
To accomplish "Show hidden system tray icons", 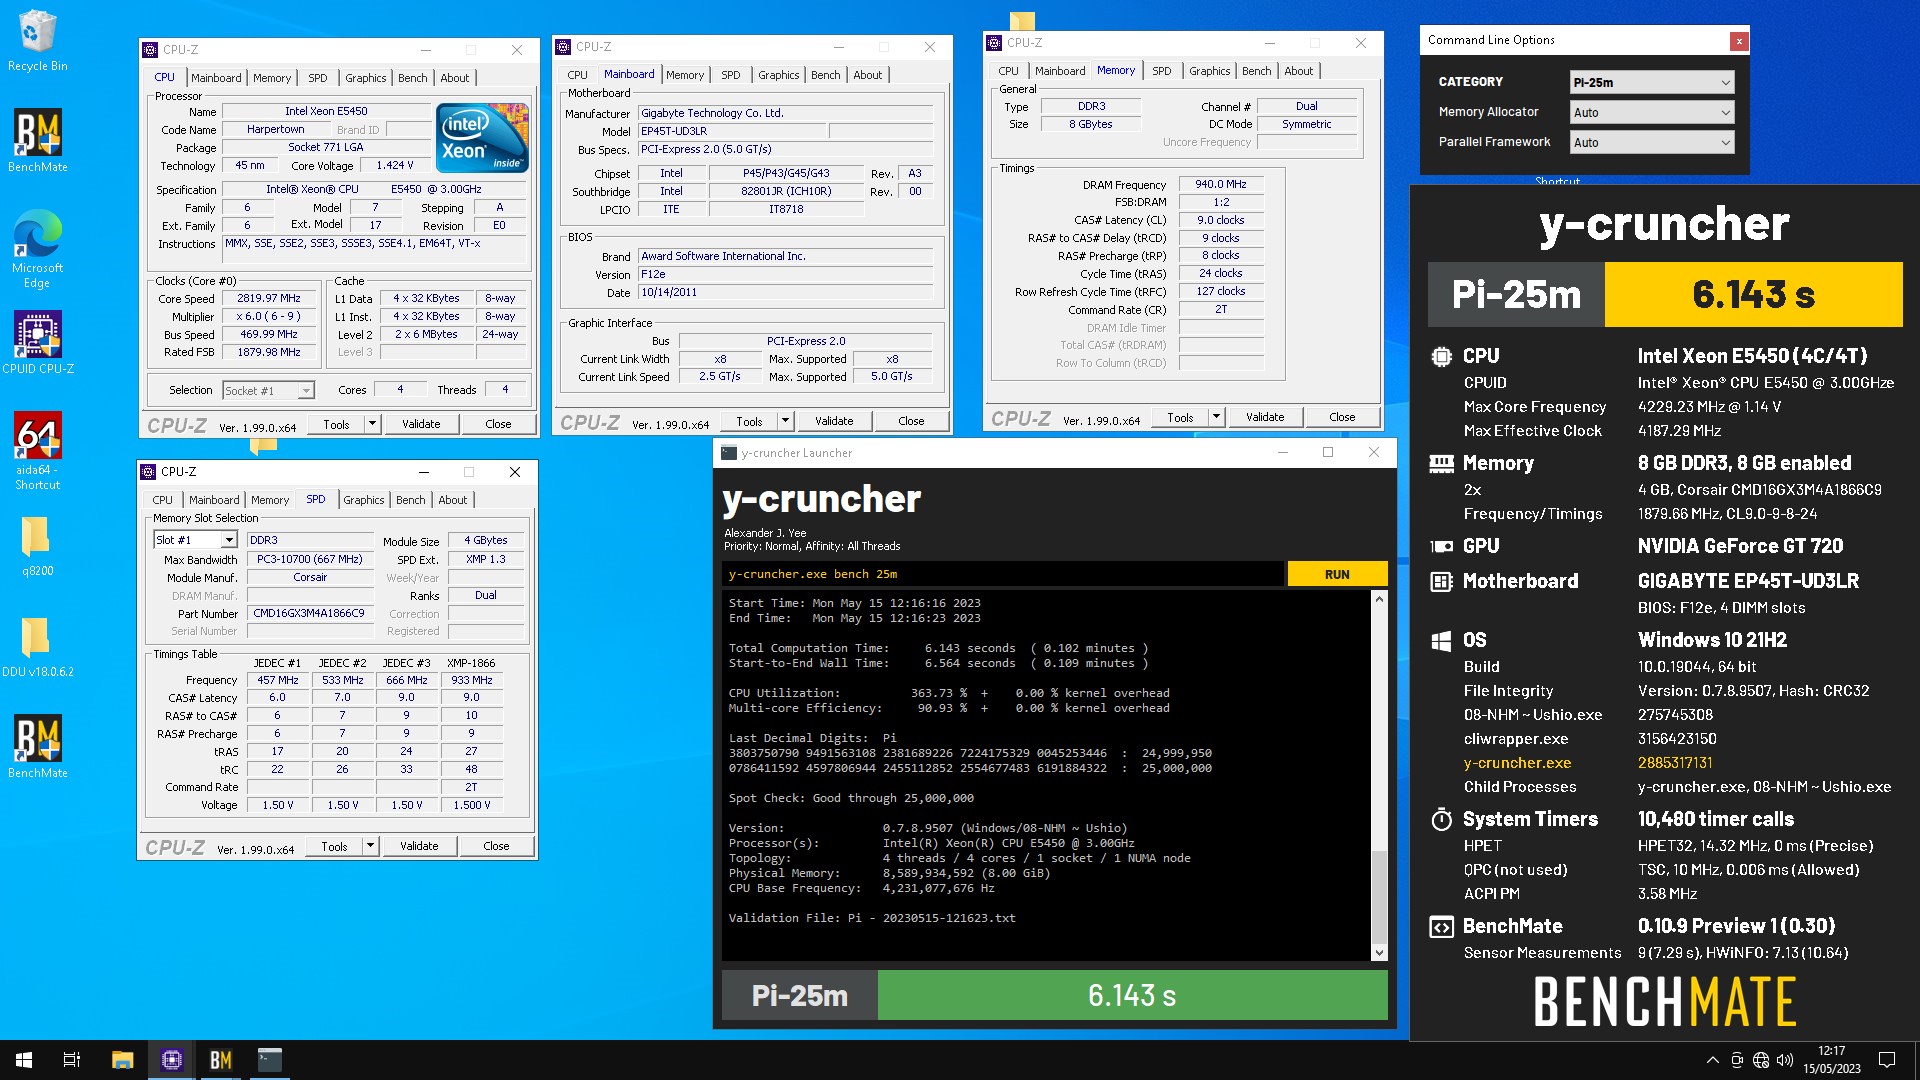I will click(1712, 1060).
